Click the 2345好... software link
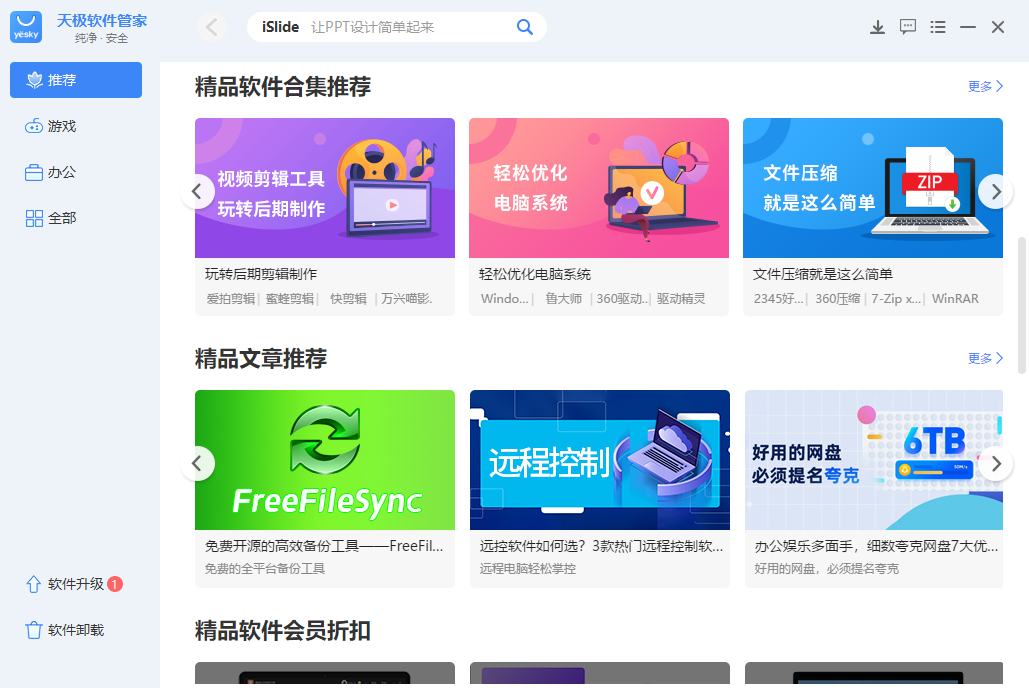The height and width of the screenshot is (688, 1029). click(778, 299)
